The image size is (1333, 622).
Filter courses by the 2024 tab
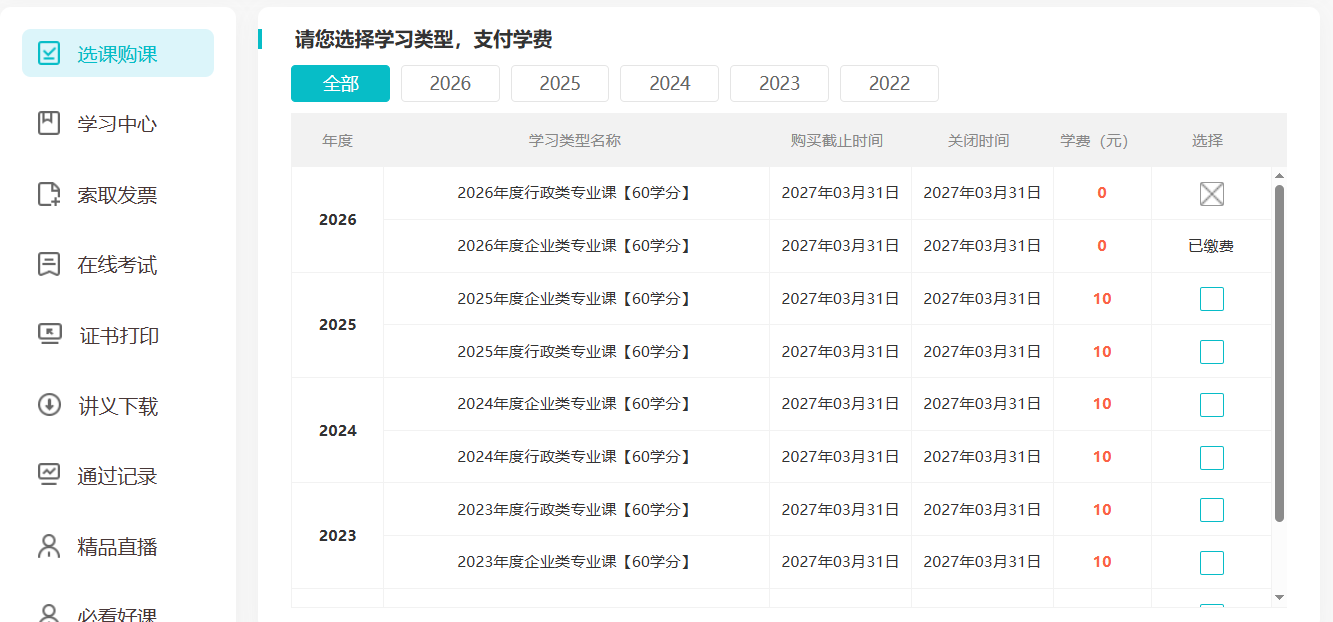click(669, 84)
